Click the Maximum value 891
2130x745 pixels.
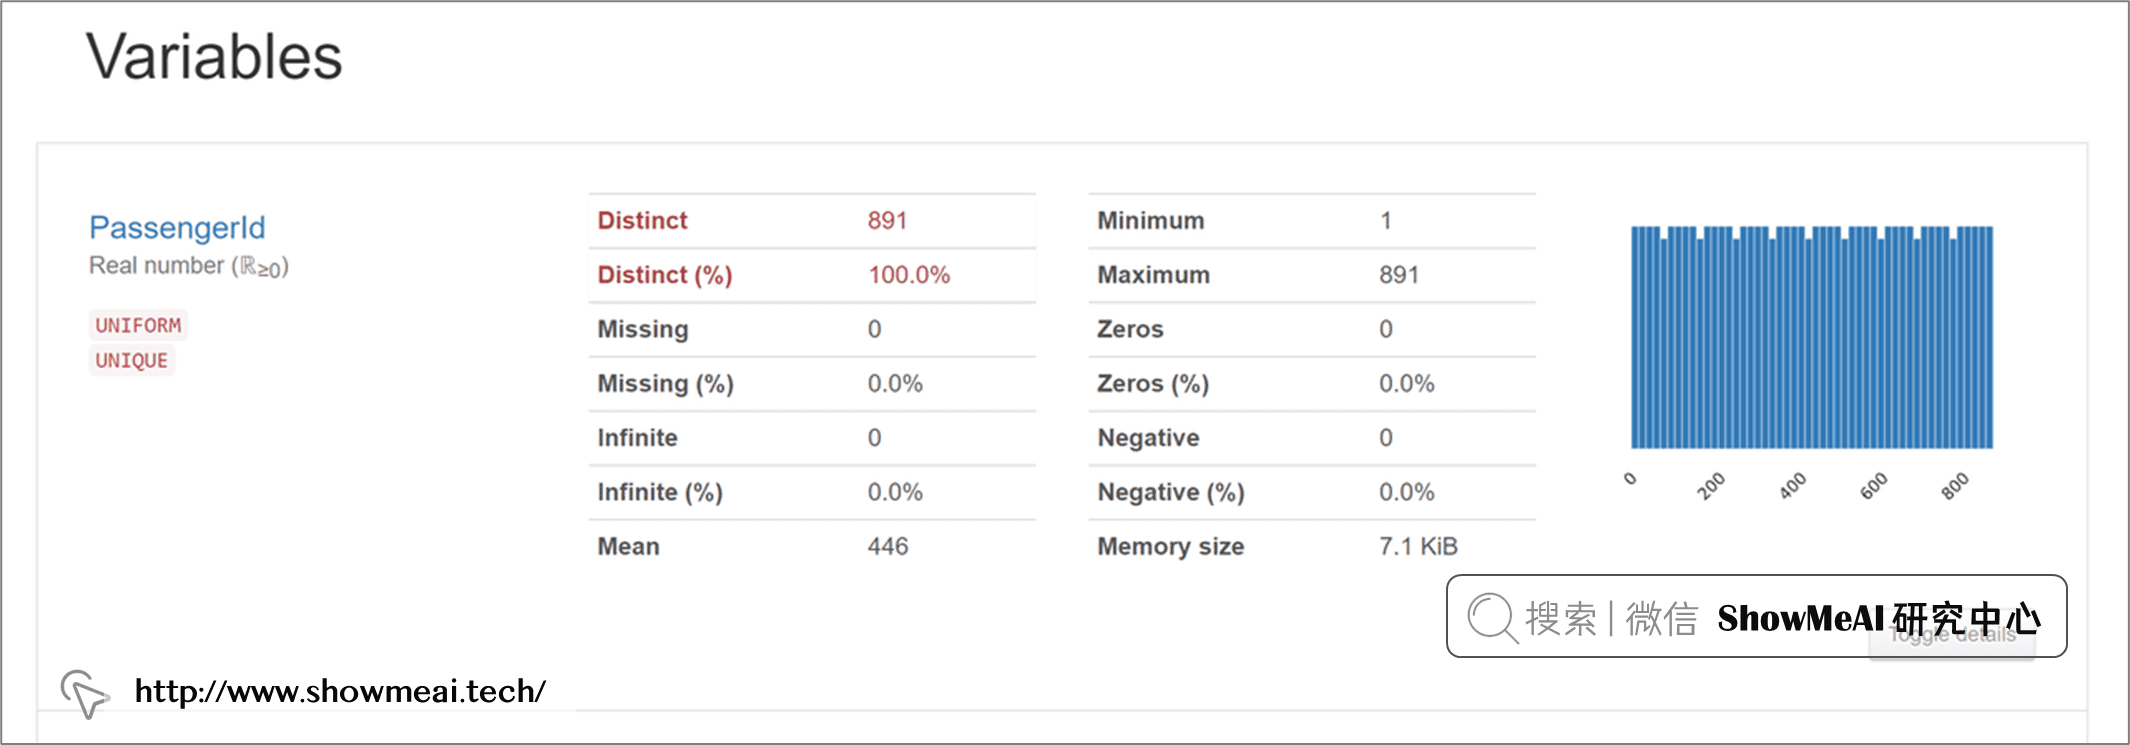click(1398, 275)
